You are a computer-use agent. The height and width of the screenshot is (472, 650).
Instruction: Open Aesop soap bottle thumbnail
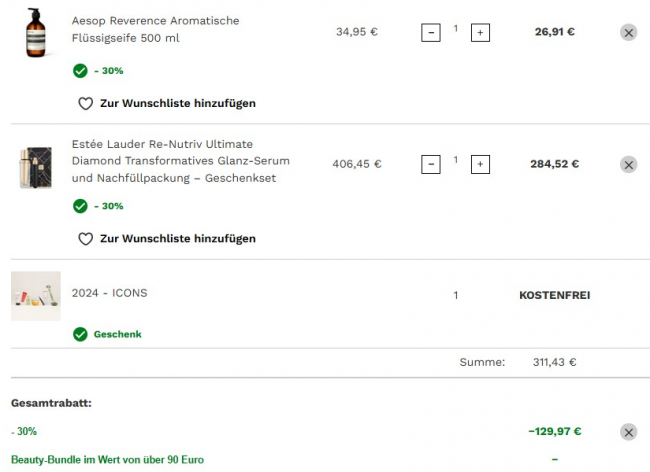pyautogui.click(x=36, y=33)
